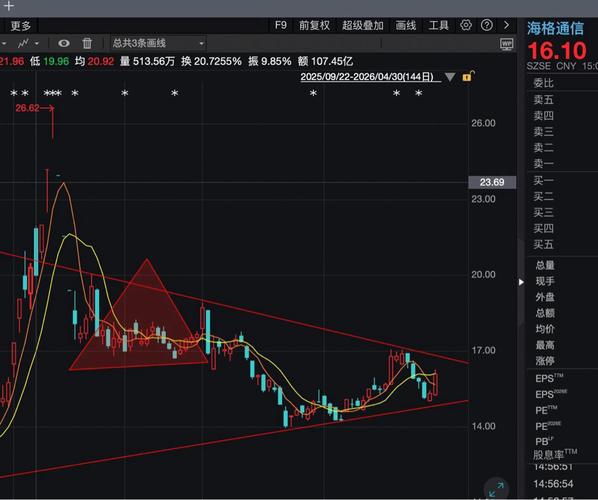Click the 额 107.45亿 amount value
Image resolution: width=598 pixels, height=500 pixels.
(x=325, y=61)
